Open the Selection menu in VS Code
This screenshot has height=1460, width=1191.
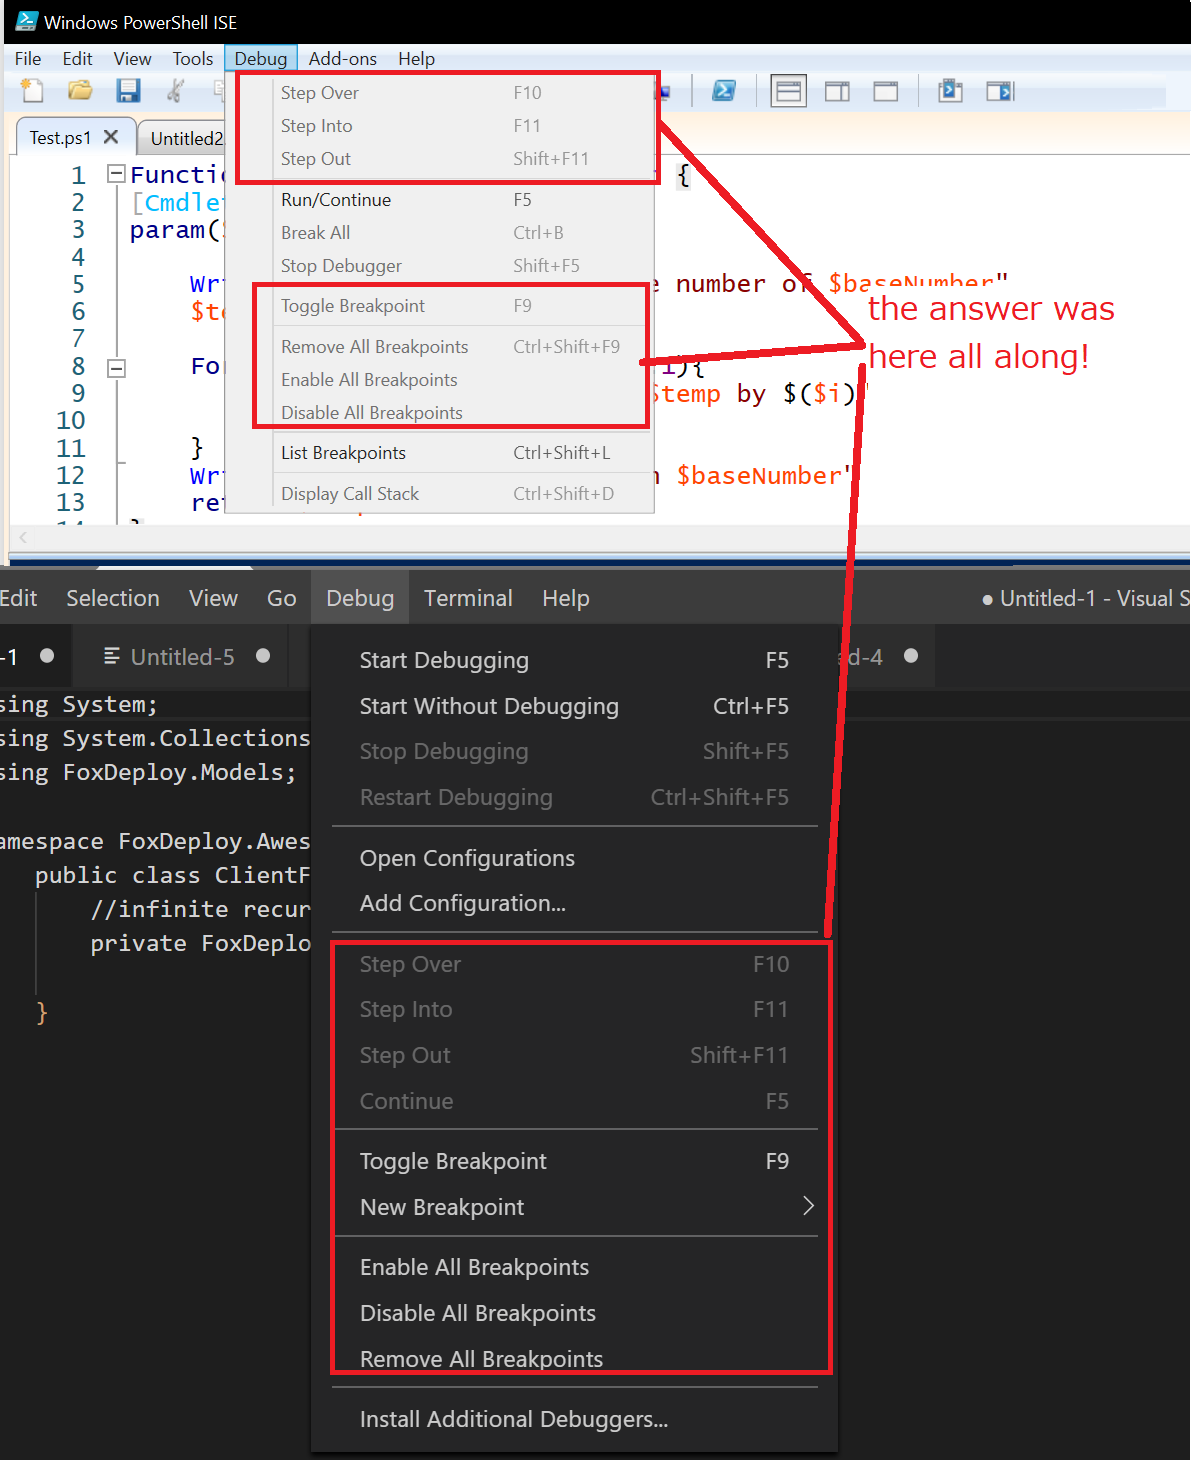coord(113,598)
